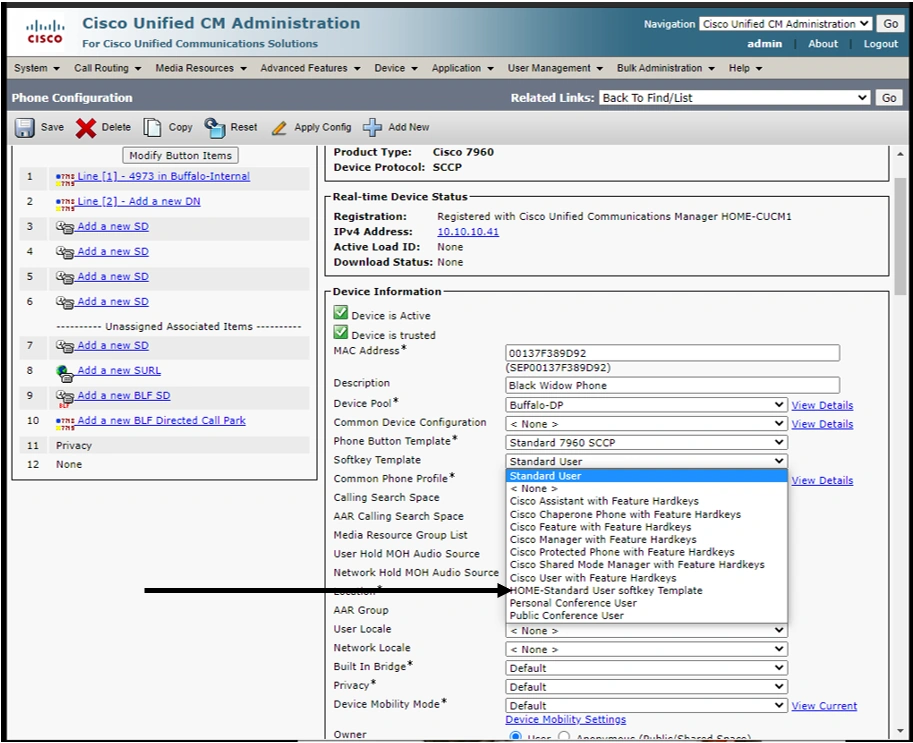Open the Device menu
913x743 pixels.
tap(396, 68)
